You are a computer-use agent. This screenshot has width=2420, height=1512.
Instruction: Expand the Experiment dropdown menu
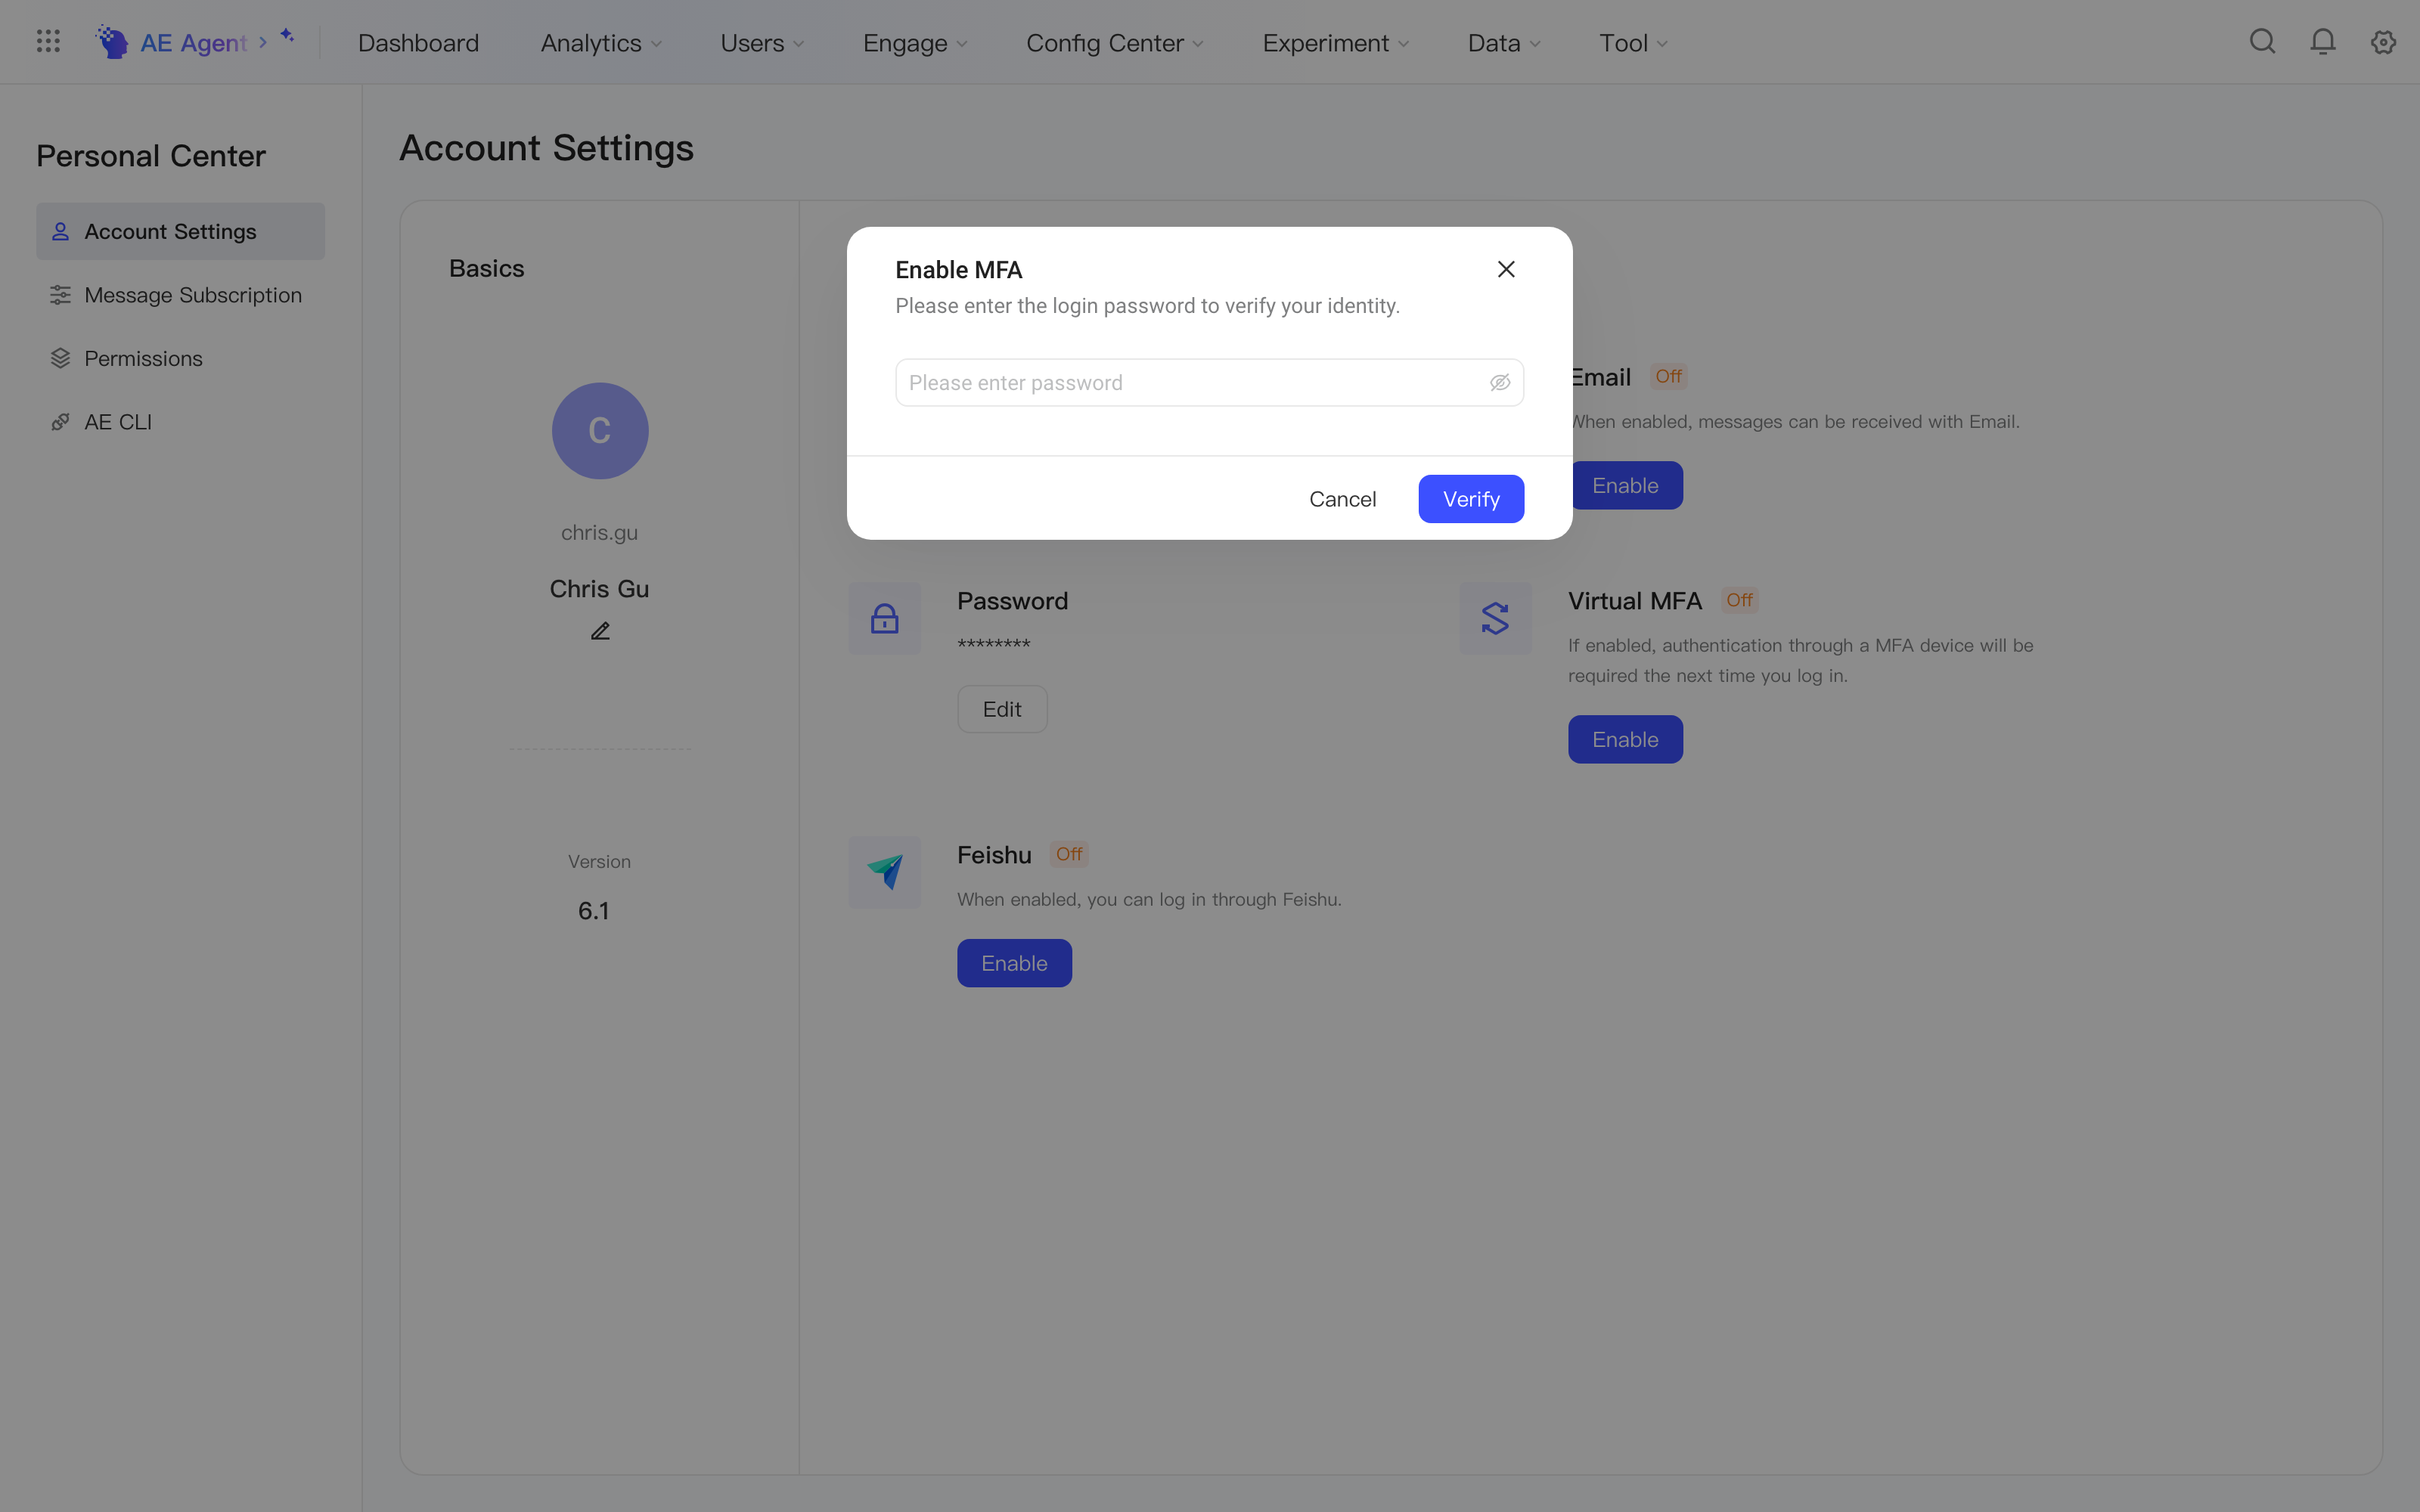pos(1335,43)
